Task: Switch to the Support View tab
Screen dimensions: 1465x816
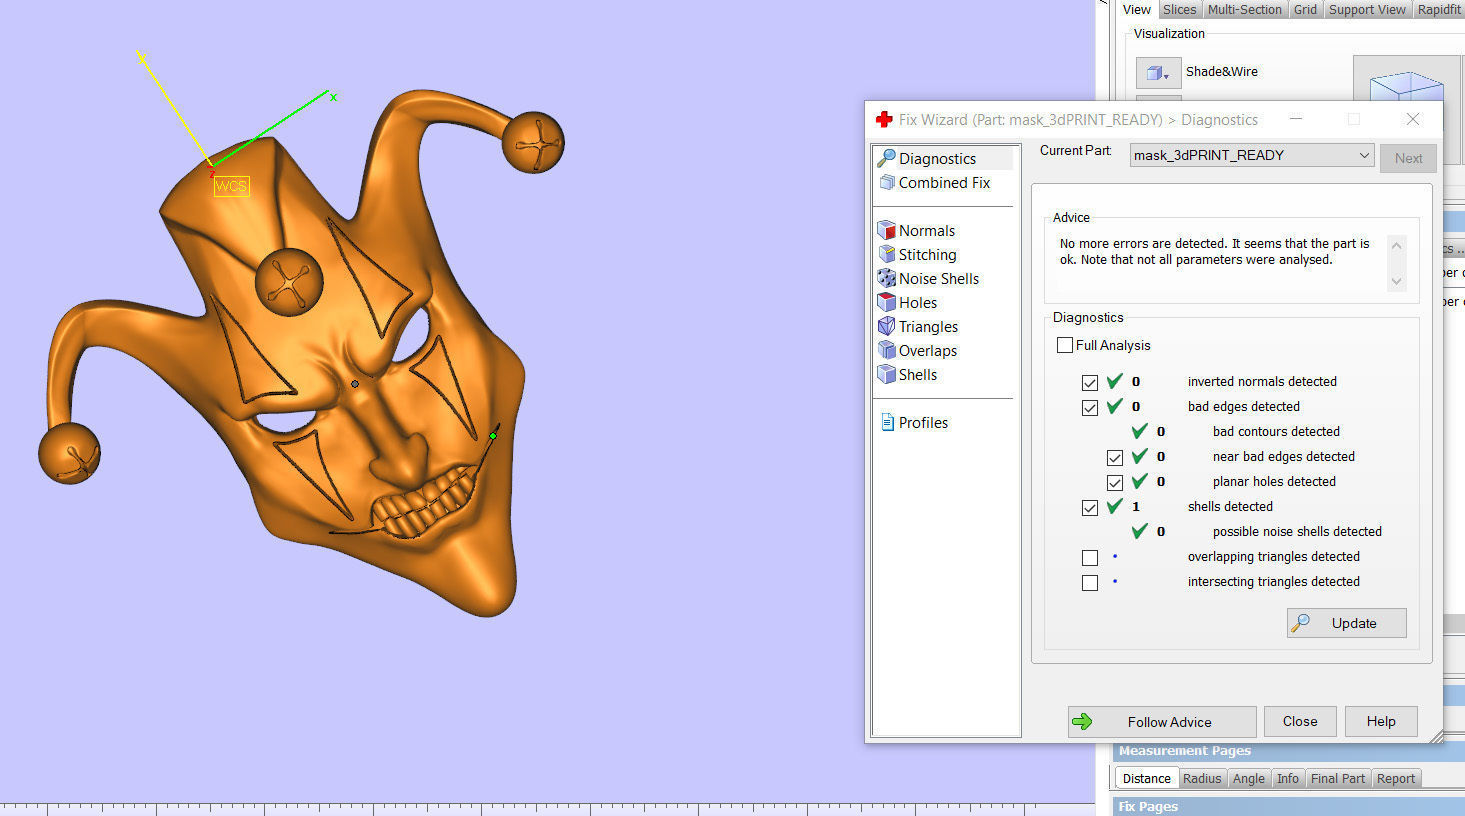Action: tap(1367, 9)
